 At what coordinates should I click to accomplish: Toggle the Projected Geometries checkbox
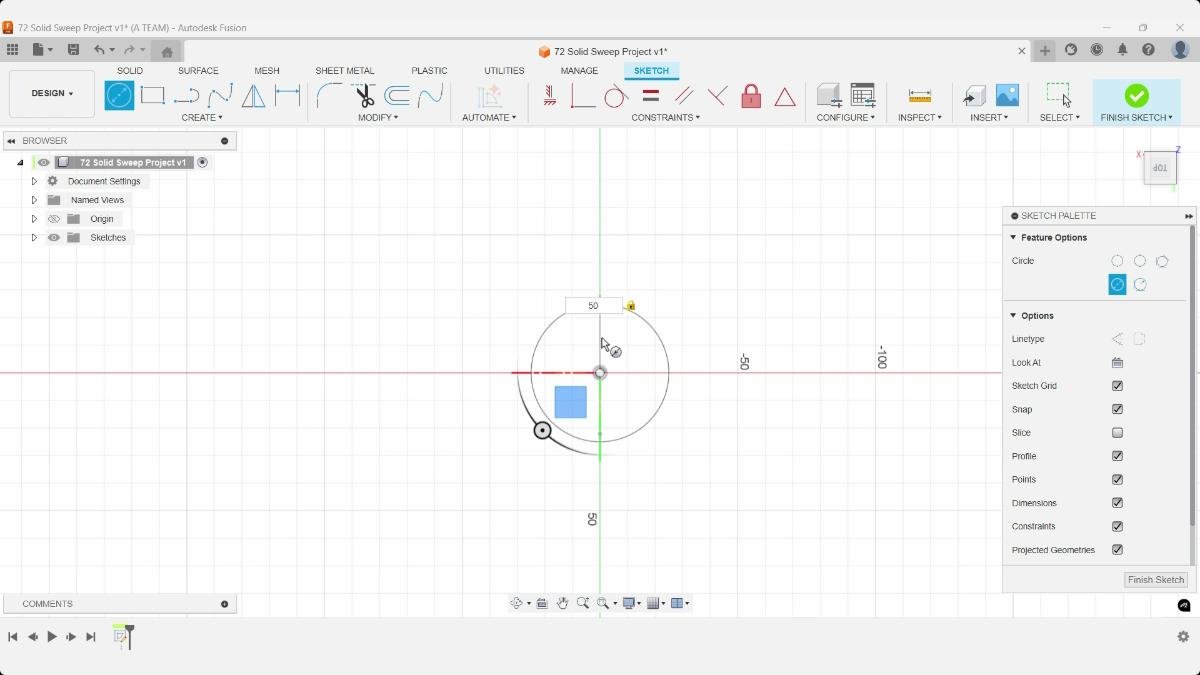tap(1117, 550)
